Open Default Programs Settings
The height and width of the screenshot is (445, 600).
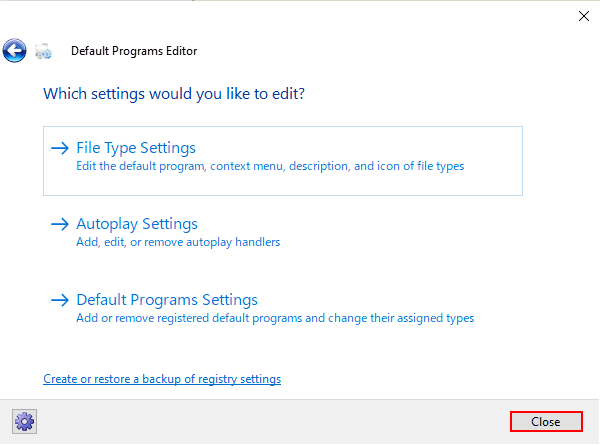click(167, 300)
